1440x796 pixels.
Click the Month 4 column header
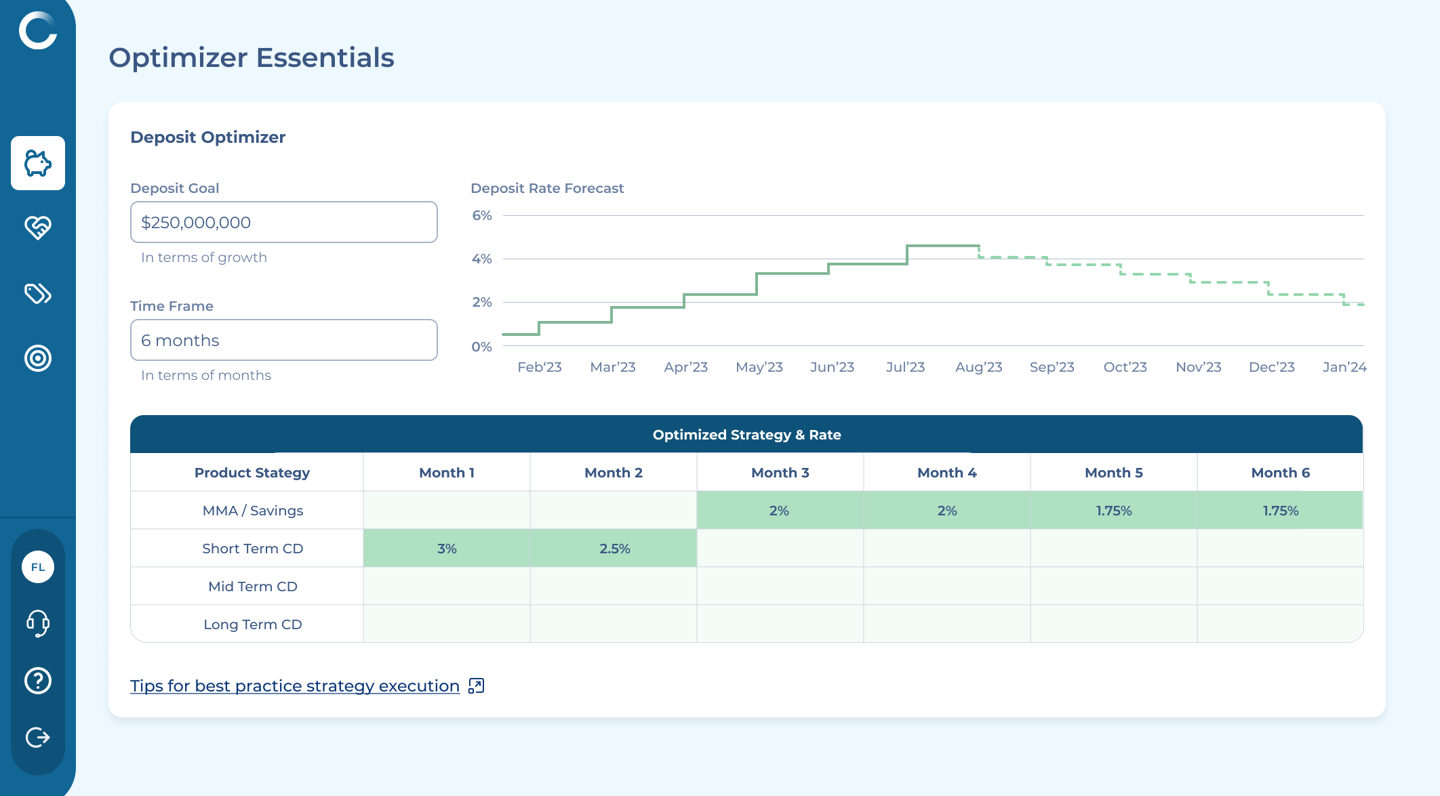tap(947, 473)
